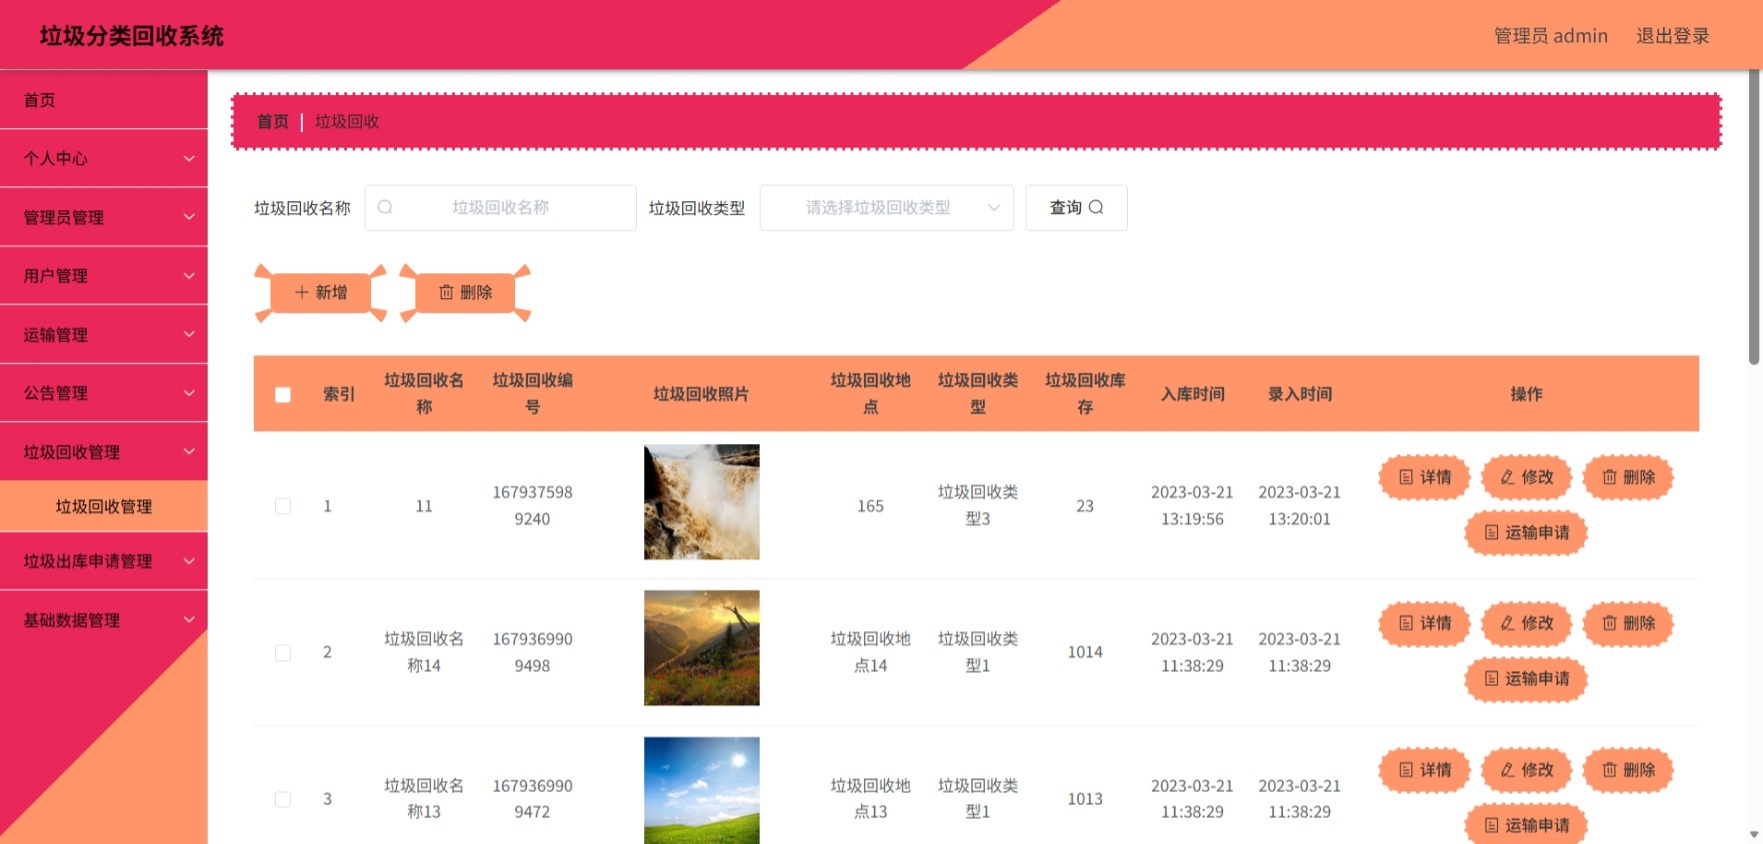Expand the 基础数据管理 sidebar menu

tap(104, 620)
